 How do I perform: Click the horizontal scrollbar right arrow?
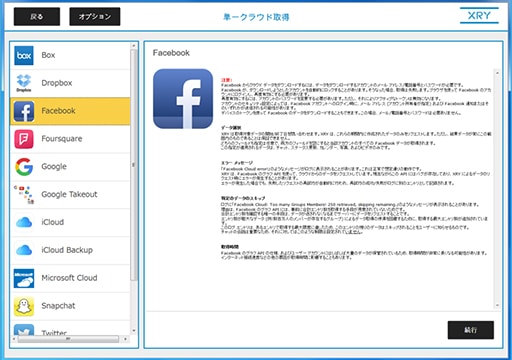coord(126,339)
